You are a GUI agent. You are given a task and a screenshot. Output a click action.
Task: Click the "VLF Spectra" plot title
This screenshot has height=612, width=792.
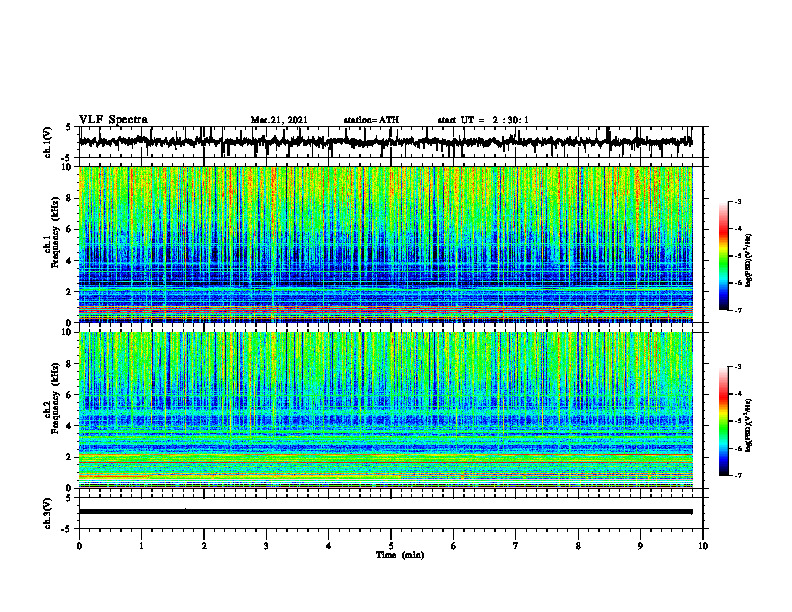[x=113, y=120]
